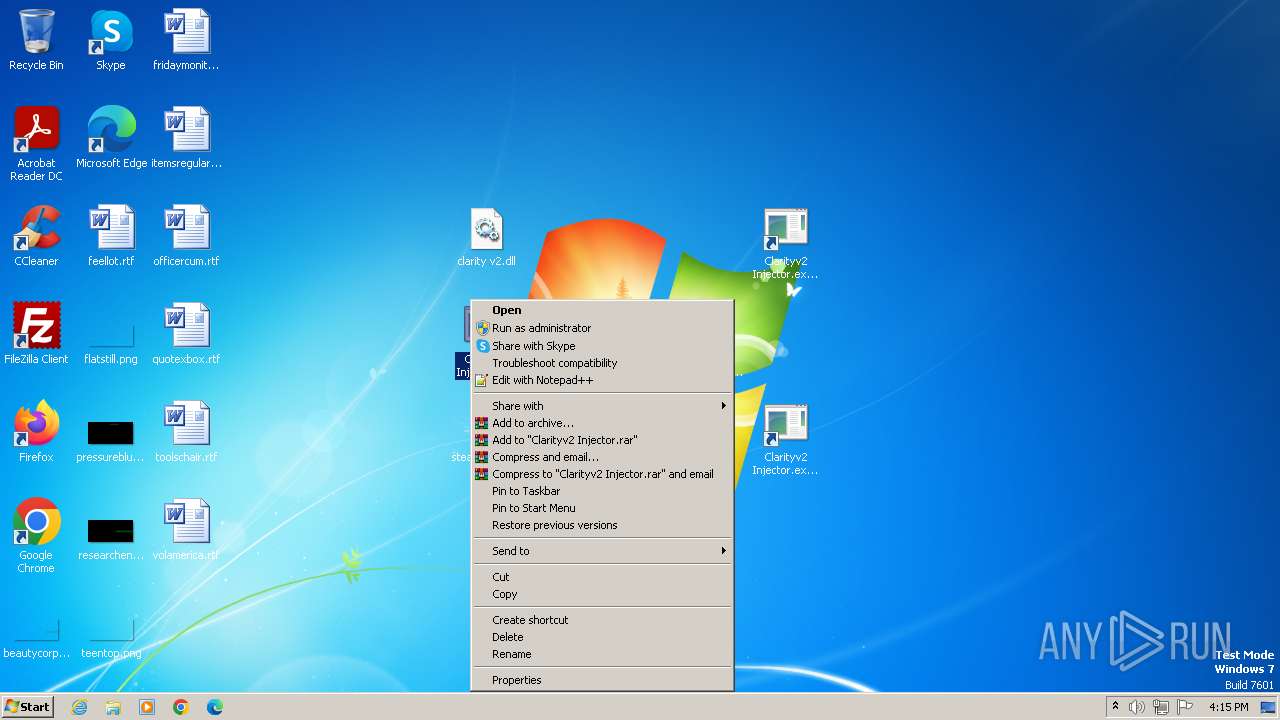Select the Microsoft Edge desktop shortcut

pos(111,138)
